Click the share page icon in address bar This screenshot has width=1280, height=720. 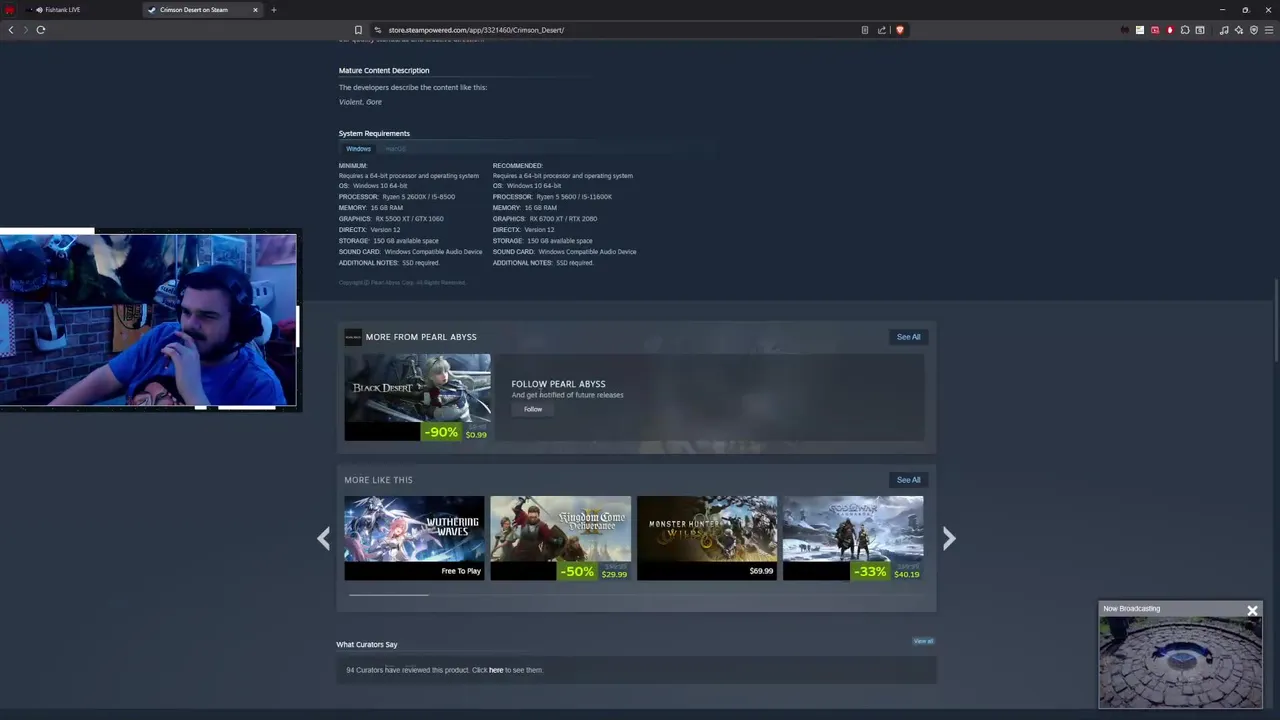click(882, 30)
